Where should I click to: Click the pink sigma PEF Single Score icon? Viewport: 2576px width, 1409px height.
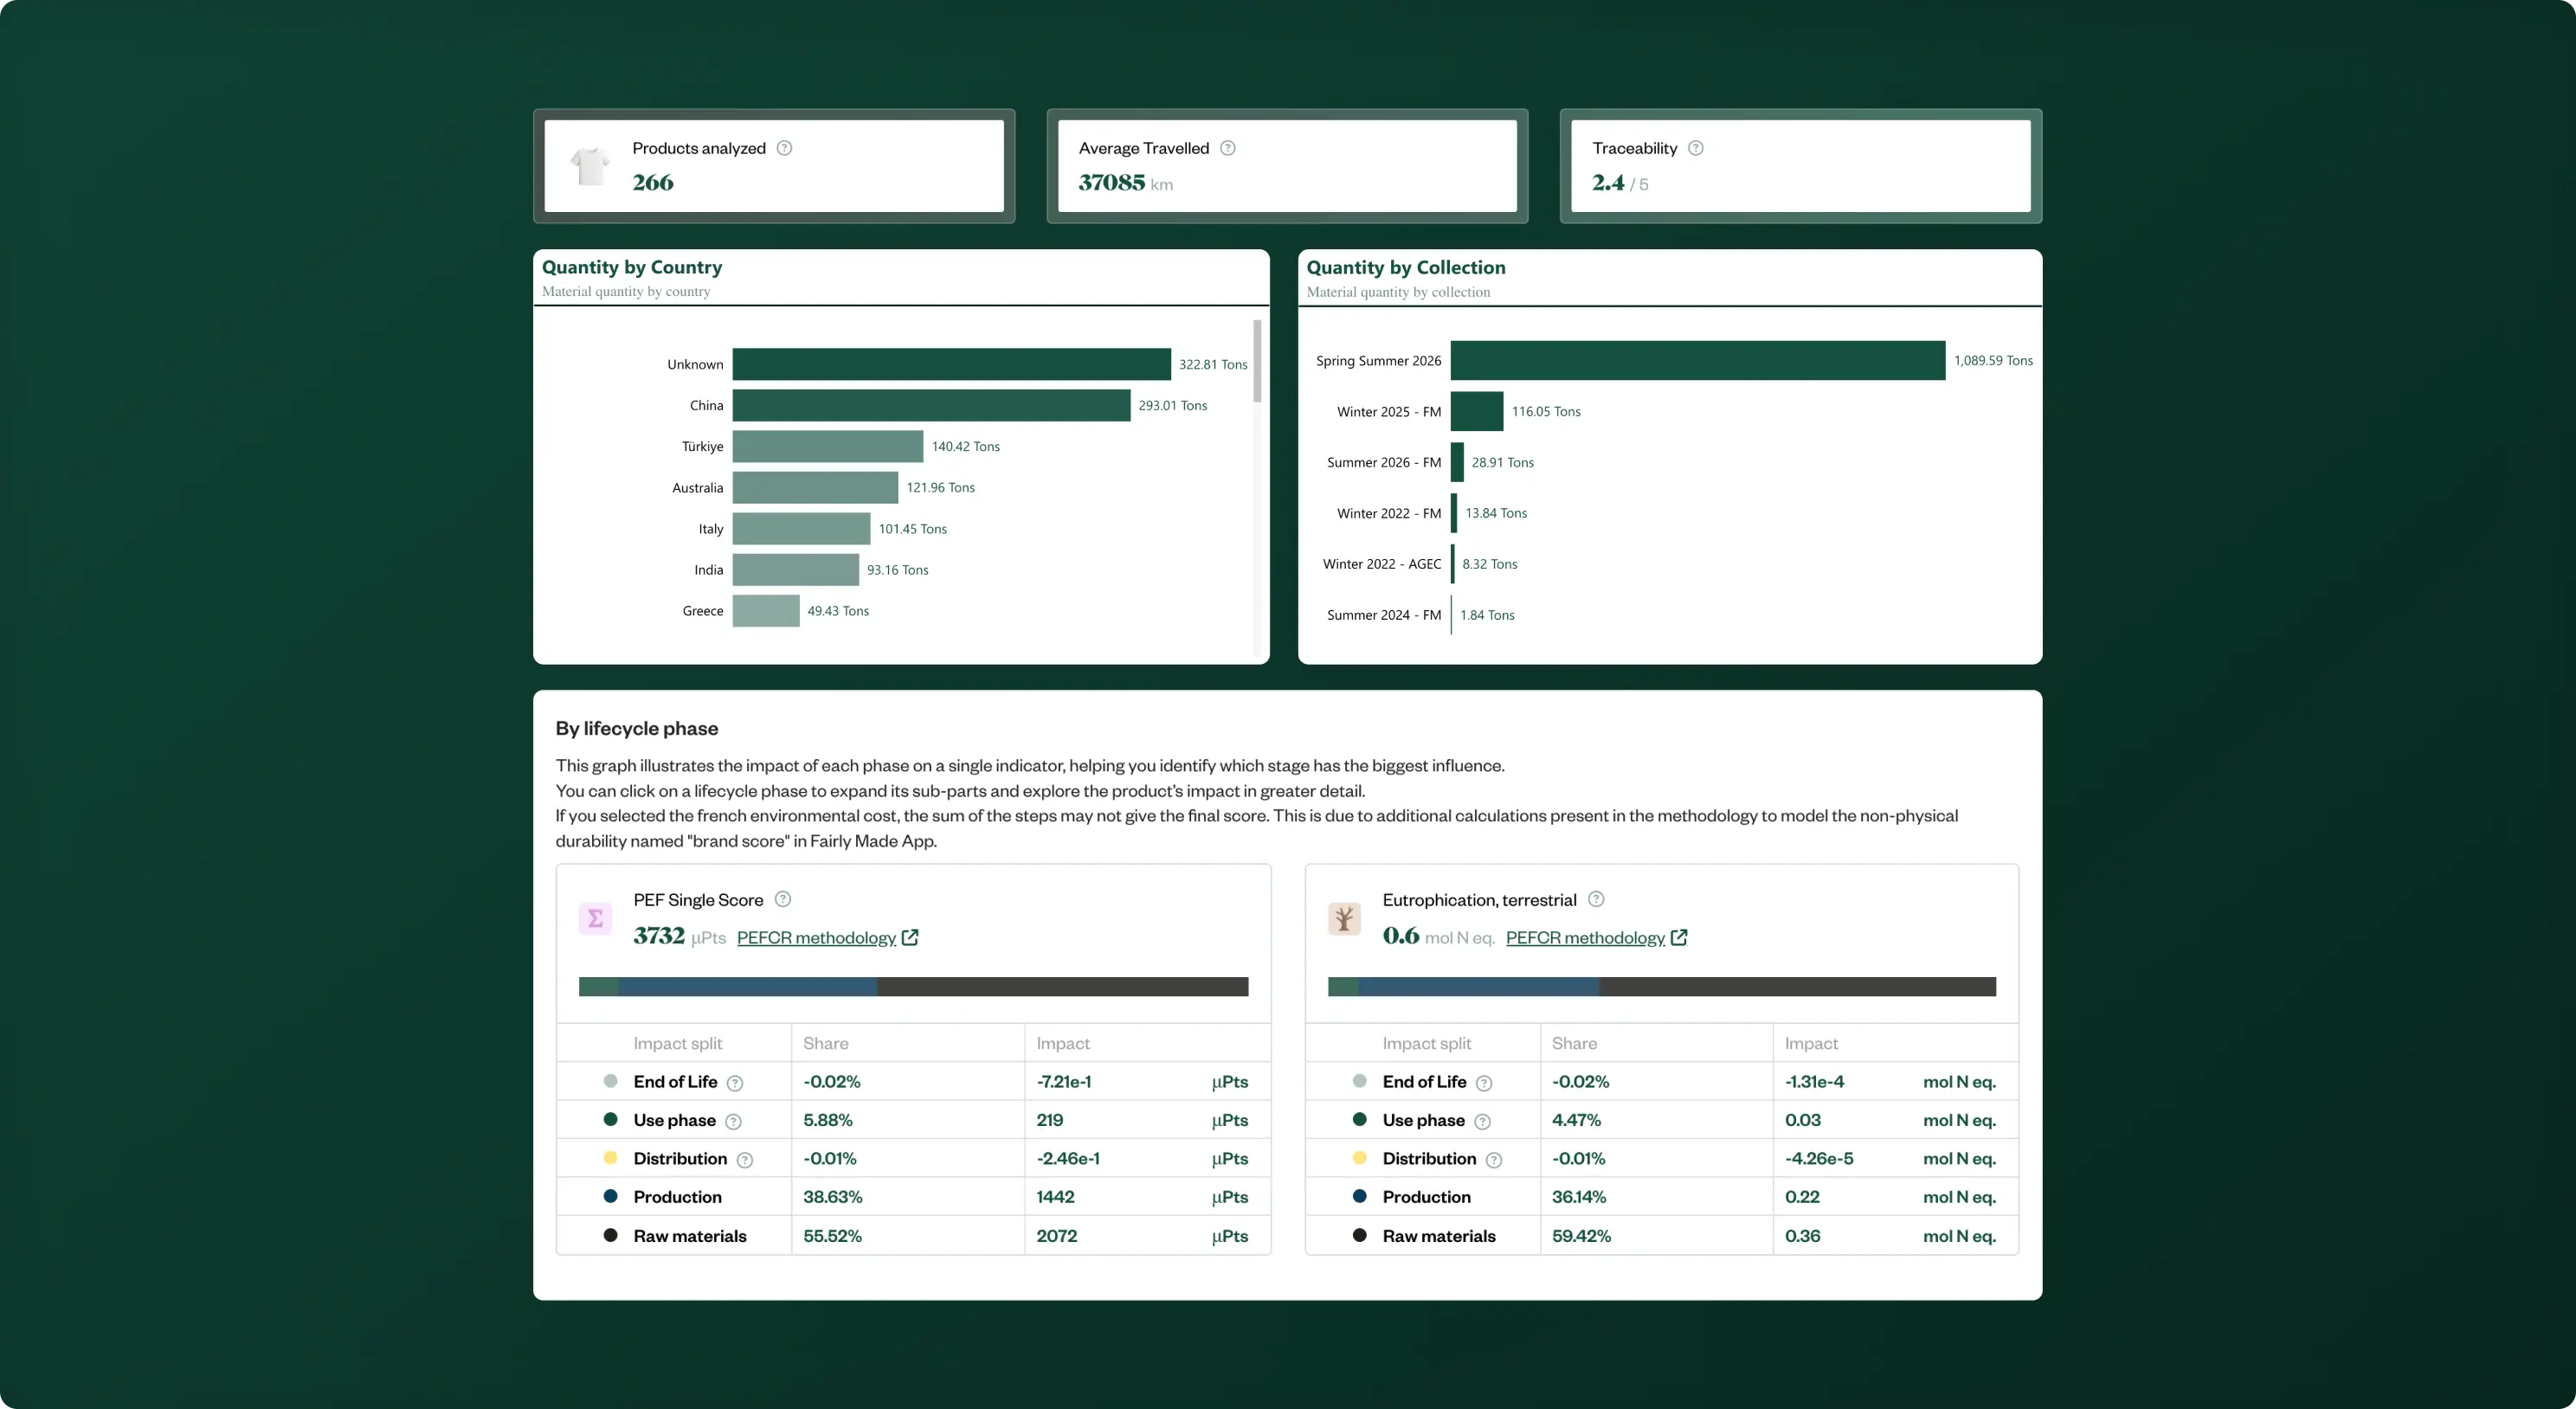pyautogui.click(x=595, y=918)
